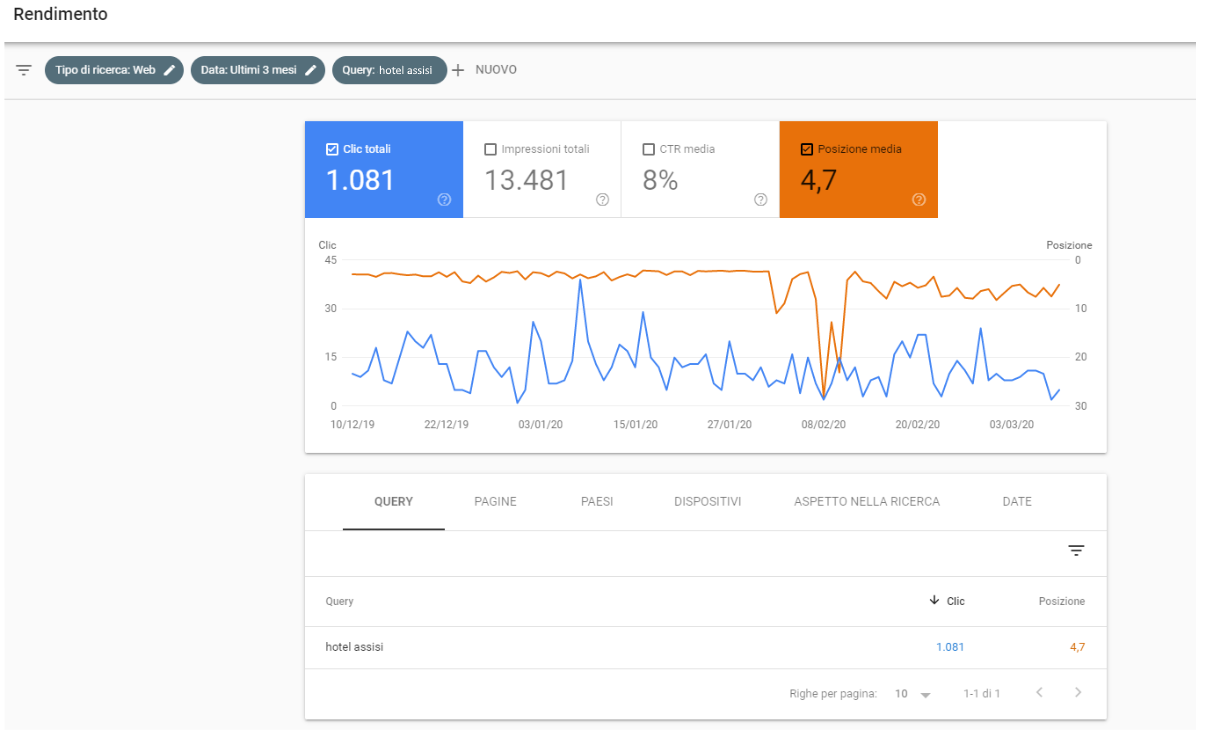Open the table filter rows icon
This screenshot has height=737, width=1206.
coord(1076,551)
